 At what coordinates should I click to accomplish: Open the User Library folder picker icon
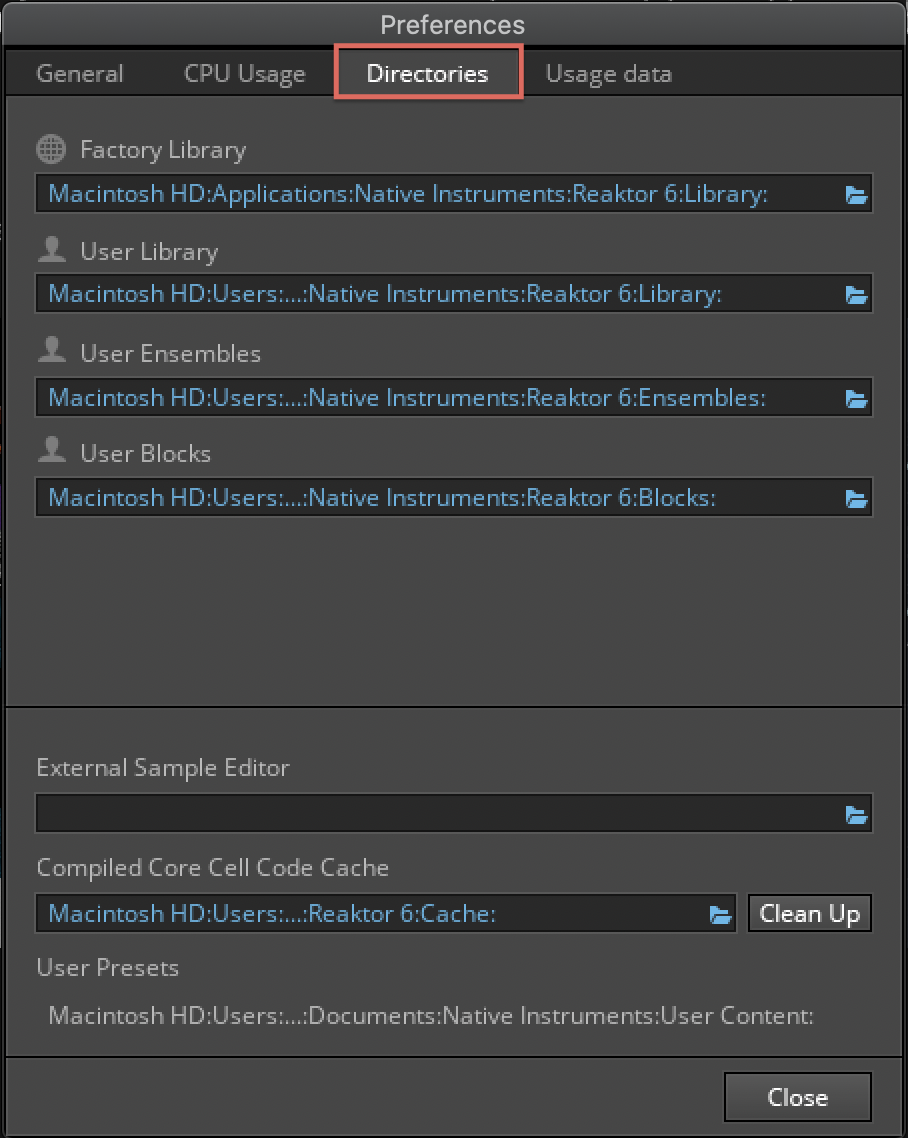pyautogui.click(x=855, y=295)
